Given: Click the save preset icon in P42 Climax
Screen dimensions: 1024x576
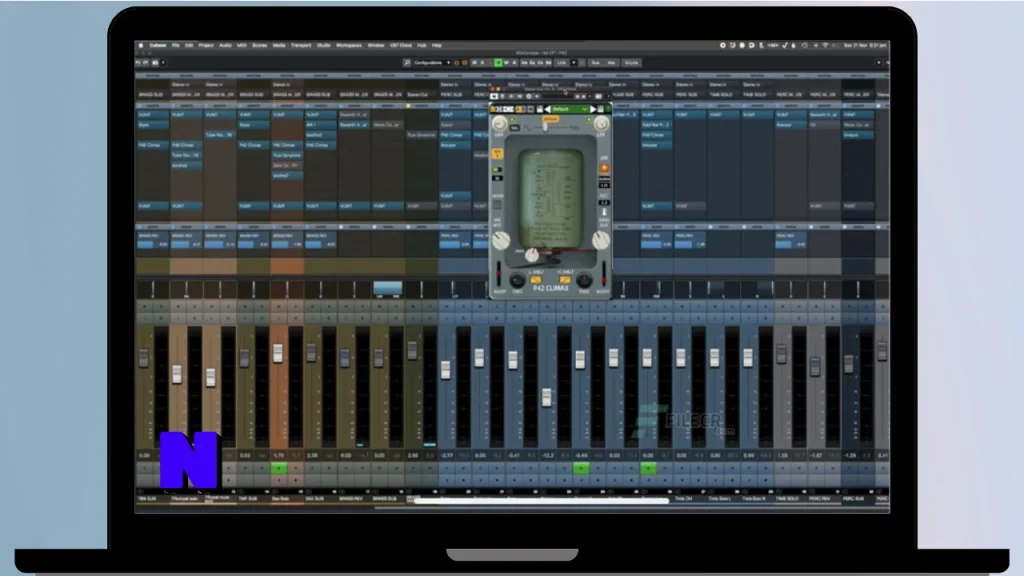Looking at the screenshot, I should click(539, 109).
